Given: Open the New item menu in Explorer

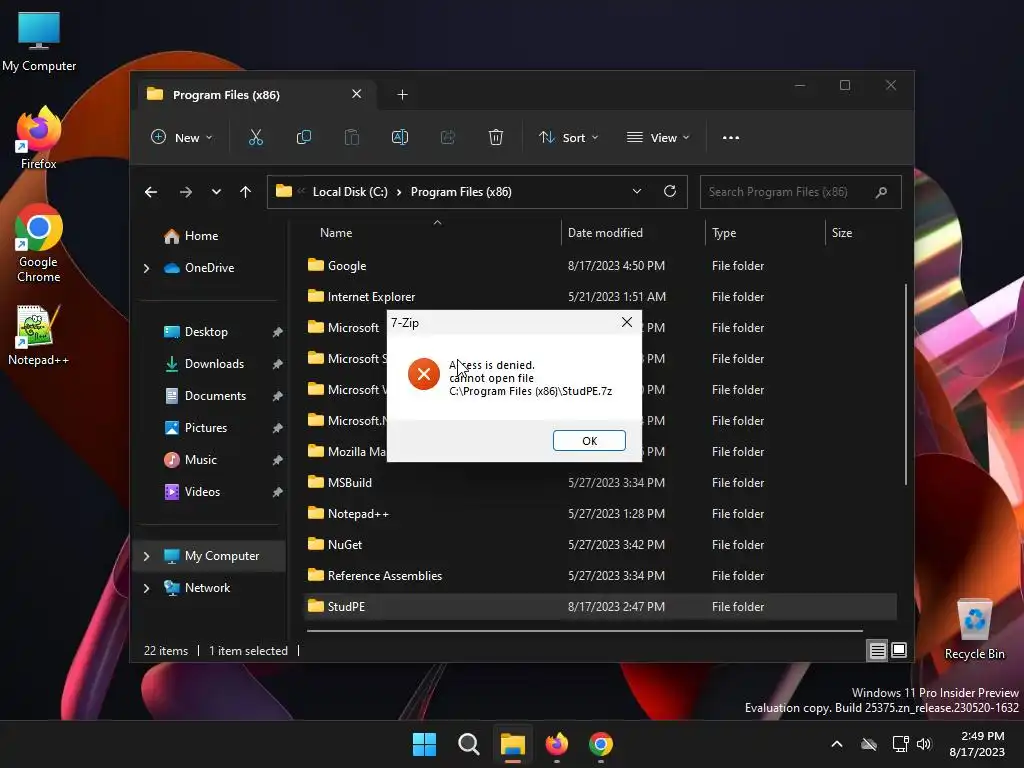Looking at the screenshot, I should click(182, 138).
